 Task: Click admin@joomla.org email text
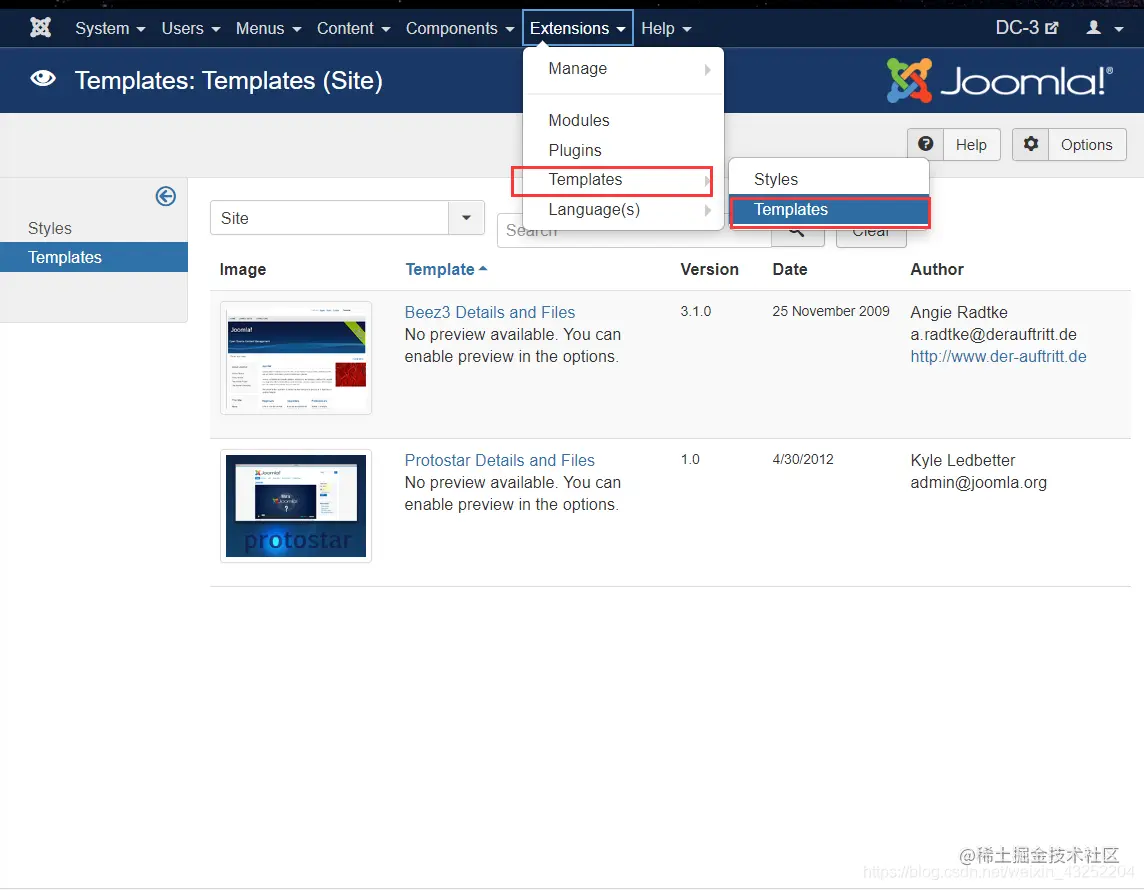978,482
